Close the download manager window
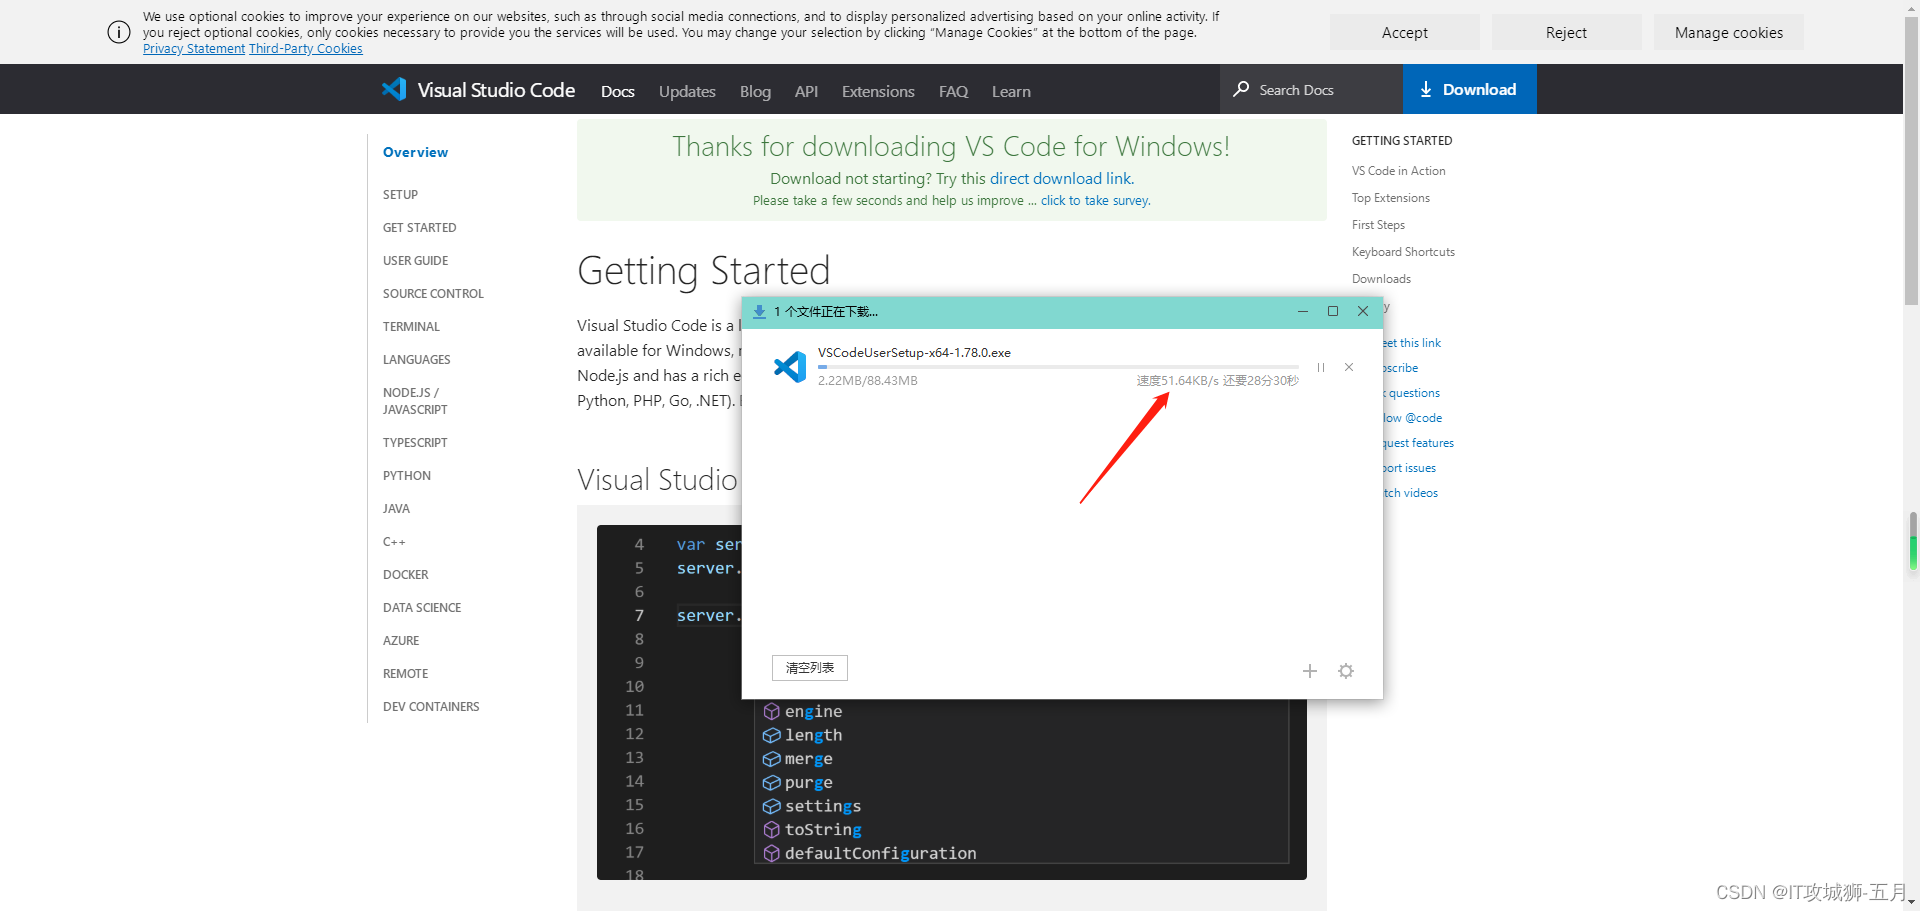This screenshot has width=1920, height=911. (x=1363, y=311)
